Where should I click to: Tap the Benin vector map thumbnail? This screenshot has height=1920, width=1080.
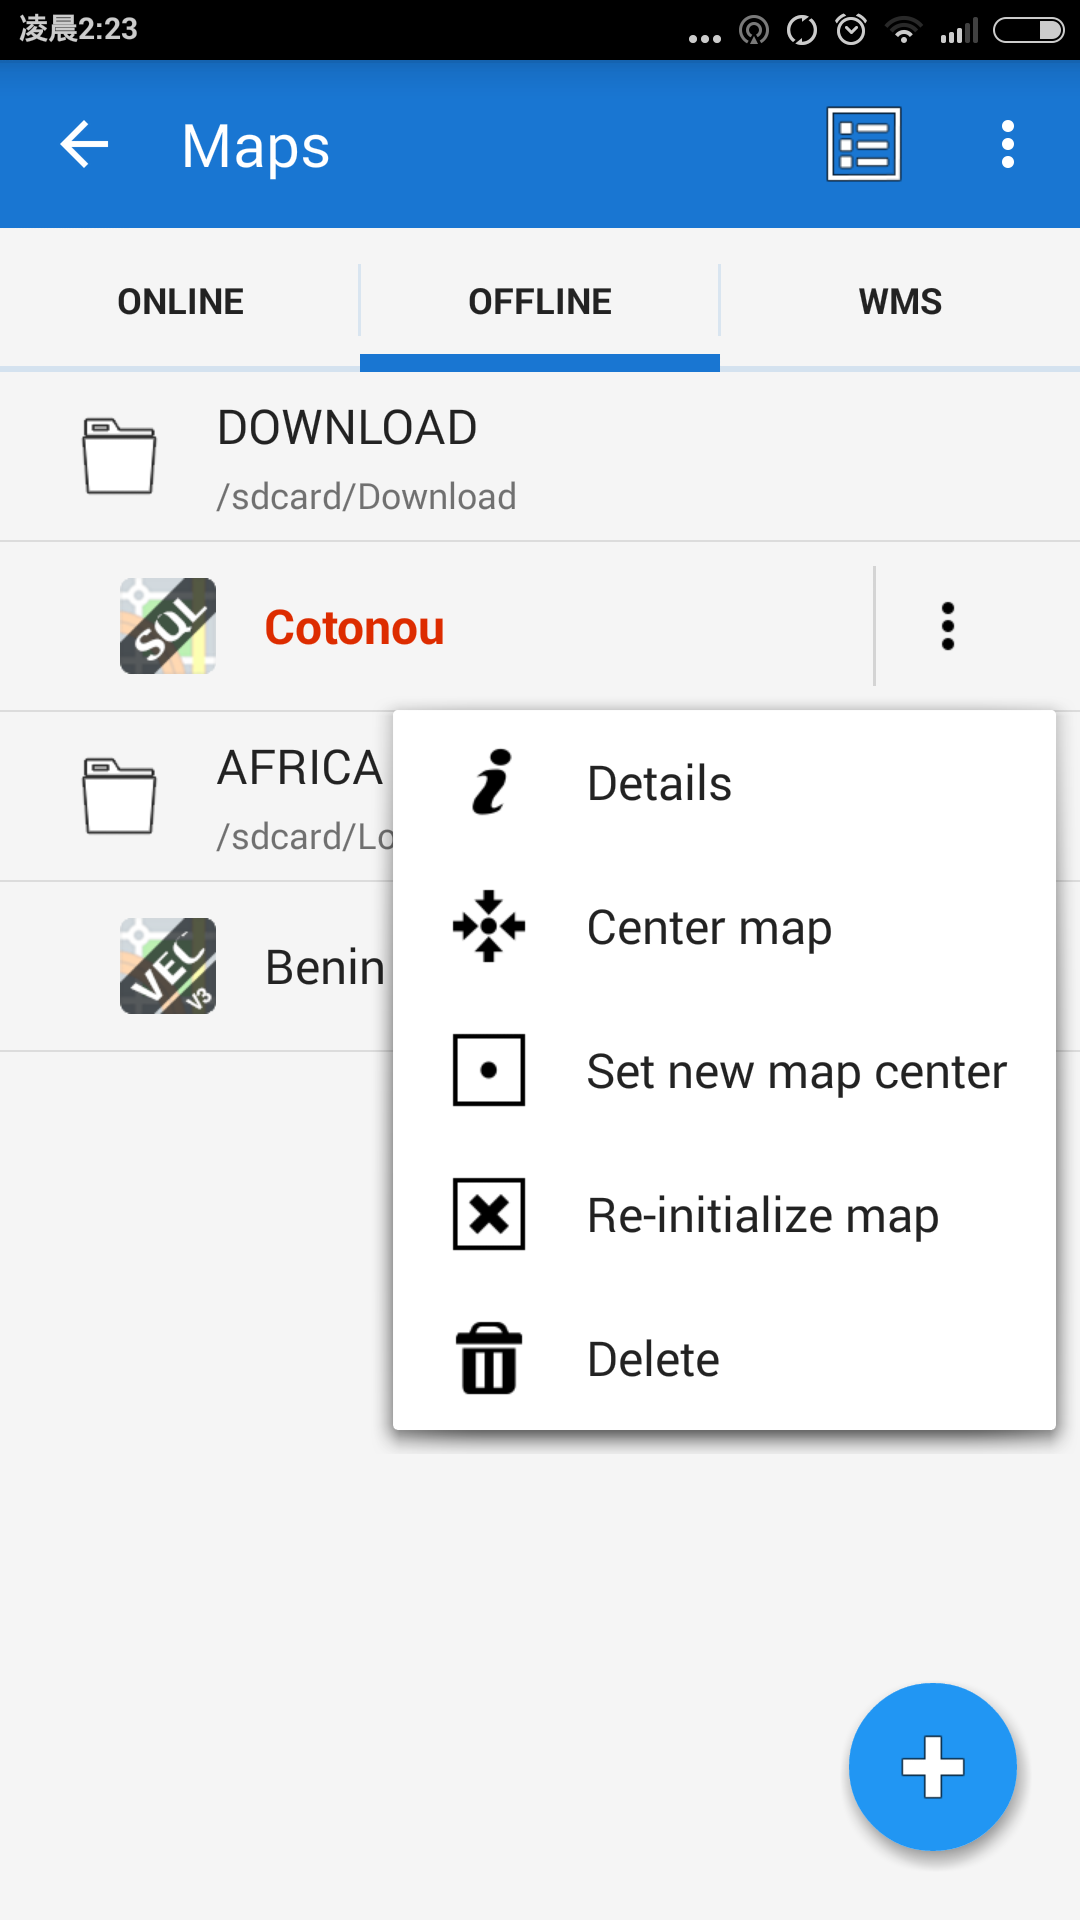(x=168, y=966)
